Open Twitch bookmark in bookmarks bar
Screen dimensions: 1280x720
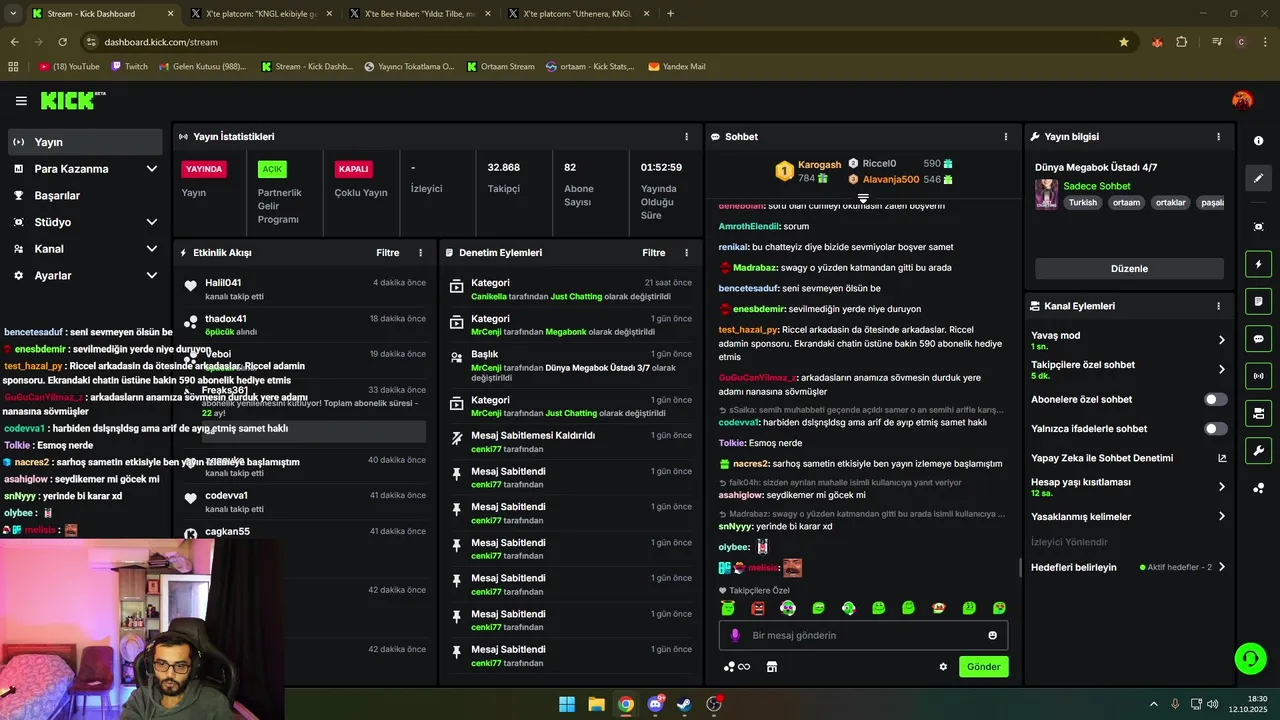(x=129, y=67)
